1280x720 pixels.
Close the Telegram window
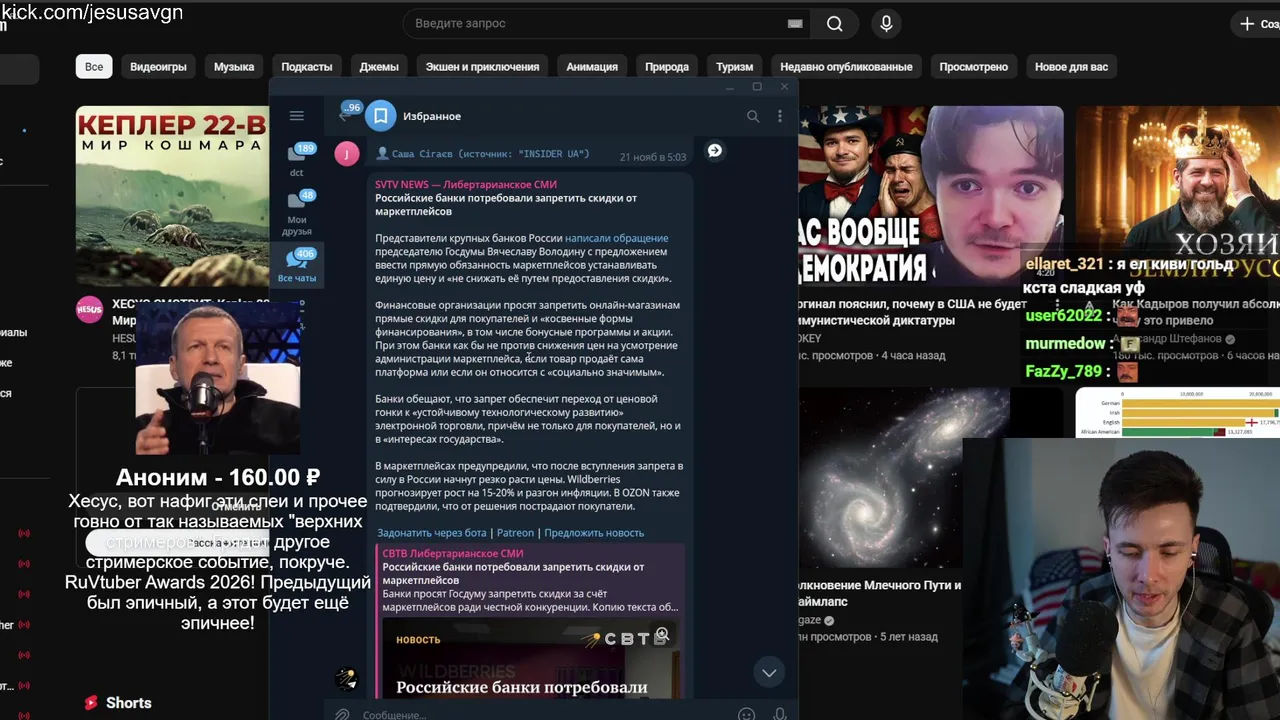coord(784,87)
